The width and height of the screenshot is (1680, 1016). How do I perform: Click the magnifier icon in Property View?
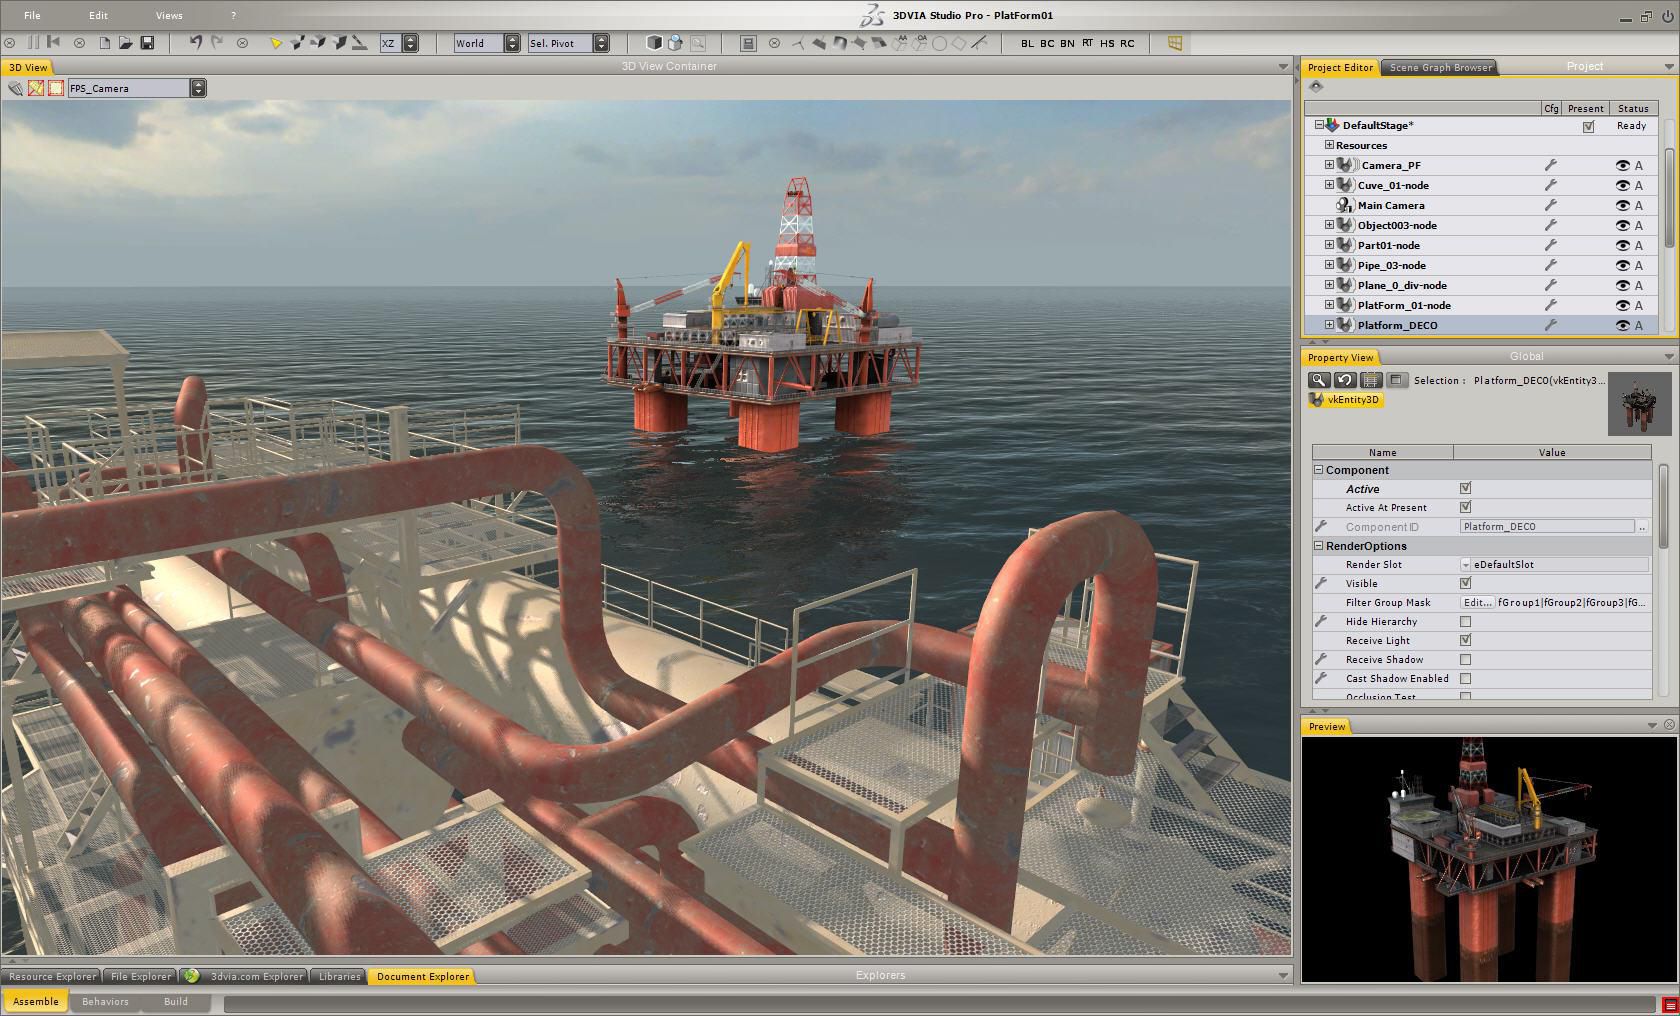1319,380
